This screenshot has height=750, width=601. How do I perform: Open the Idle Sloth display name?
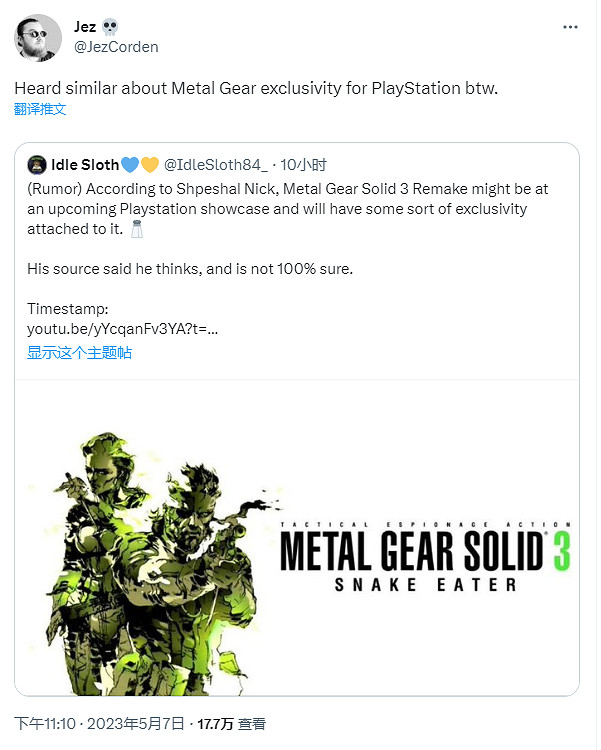click(83, 164)
